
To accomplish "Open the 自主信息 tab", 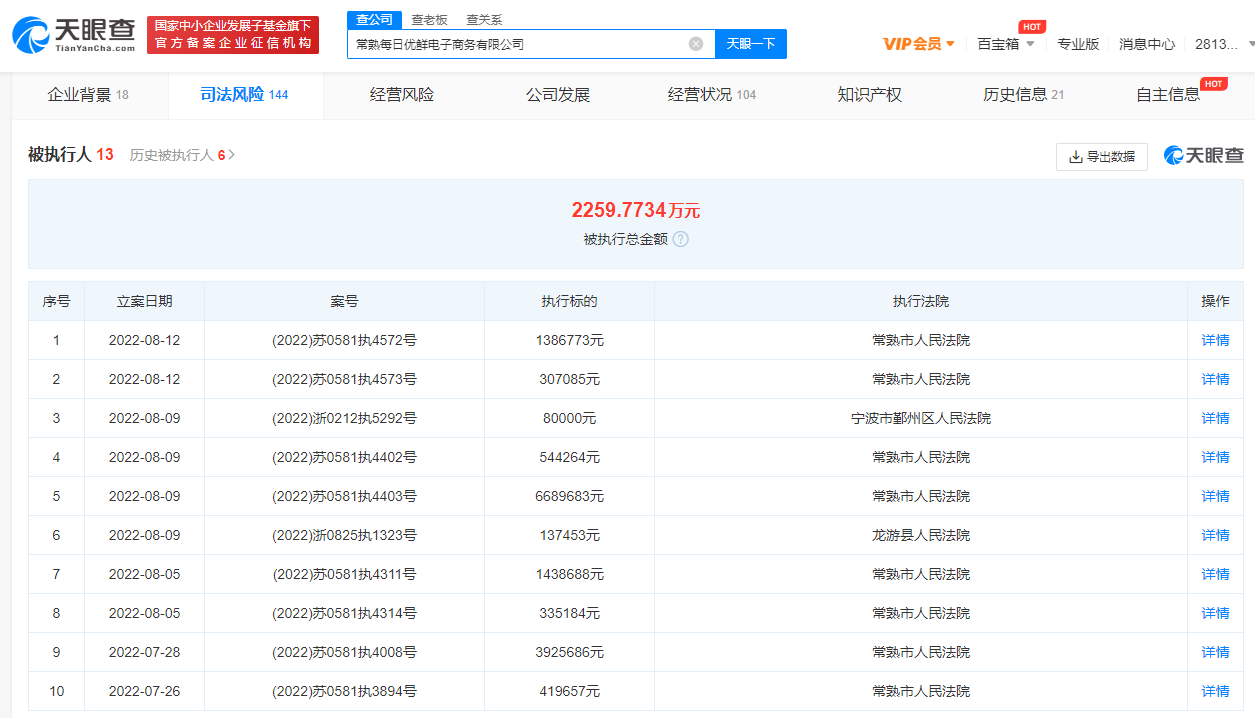I will tap(1168, 95).
